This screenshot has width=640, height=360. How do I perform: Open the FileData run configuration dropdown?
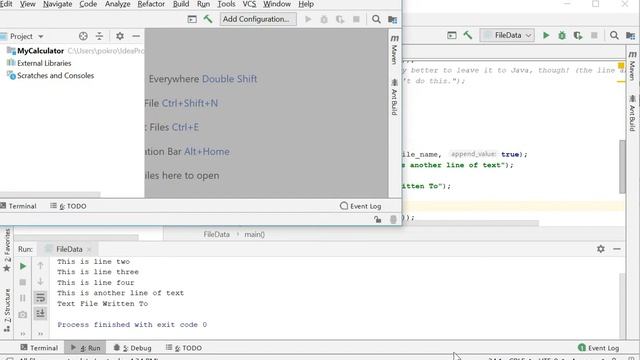(507, 36)
